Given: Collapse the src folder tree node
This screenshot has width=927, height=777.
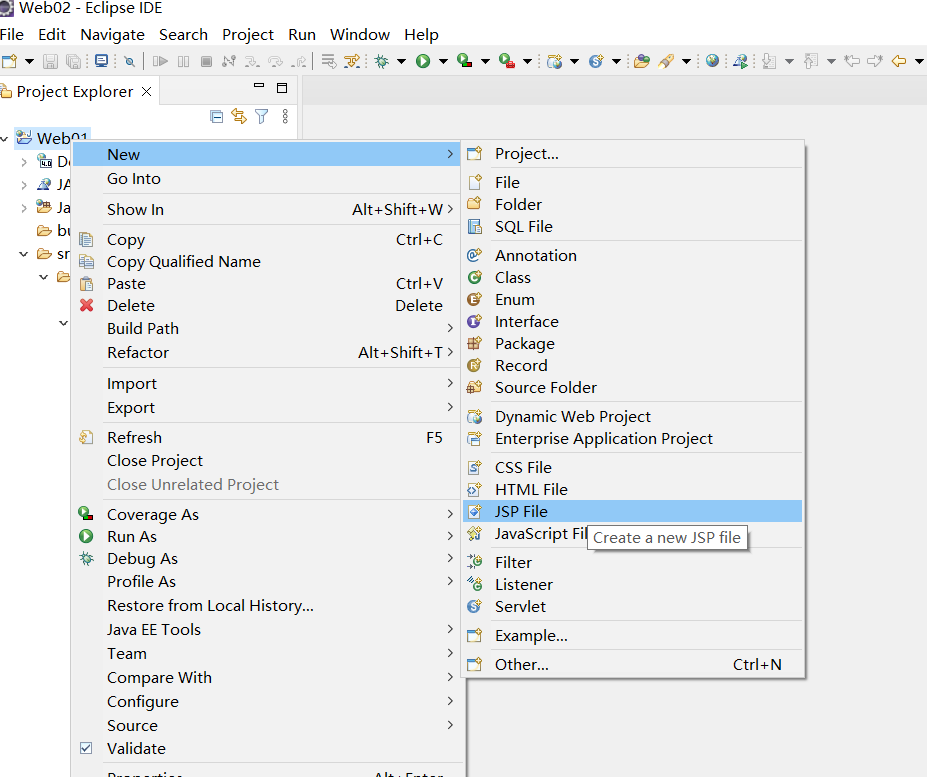Looking at the screenshot, I should pos(24,254).
